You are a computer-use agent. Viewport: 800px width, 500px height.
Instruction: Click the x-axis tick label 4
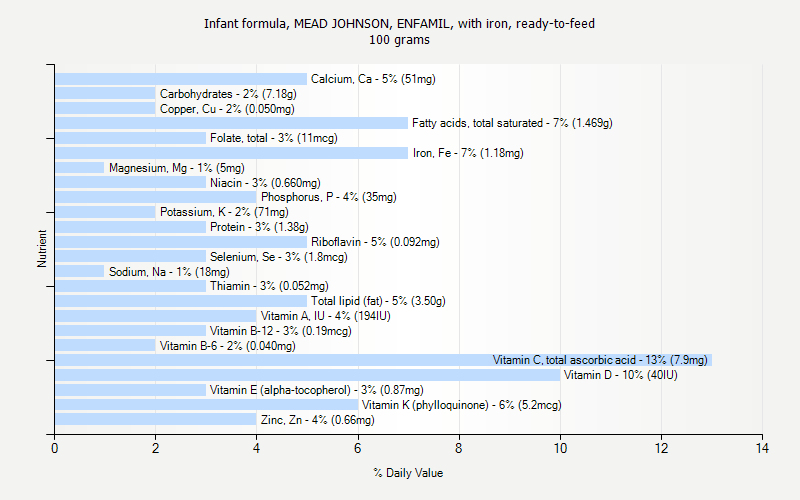(x=257, y=448)
